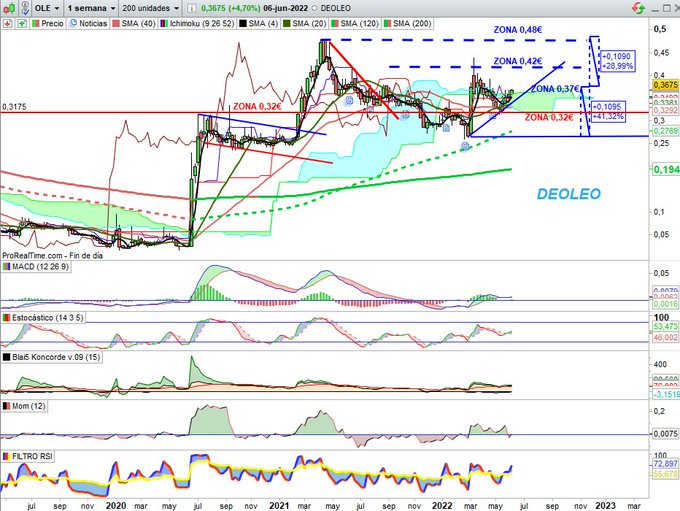Click the 53,473 stochastic value tag
This screenshot has height=511, width=680.
click(666, 326)
